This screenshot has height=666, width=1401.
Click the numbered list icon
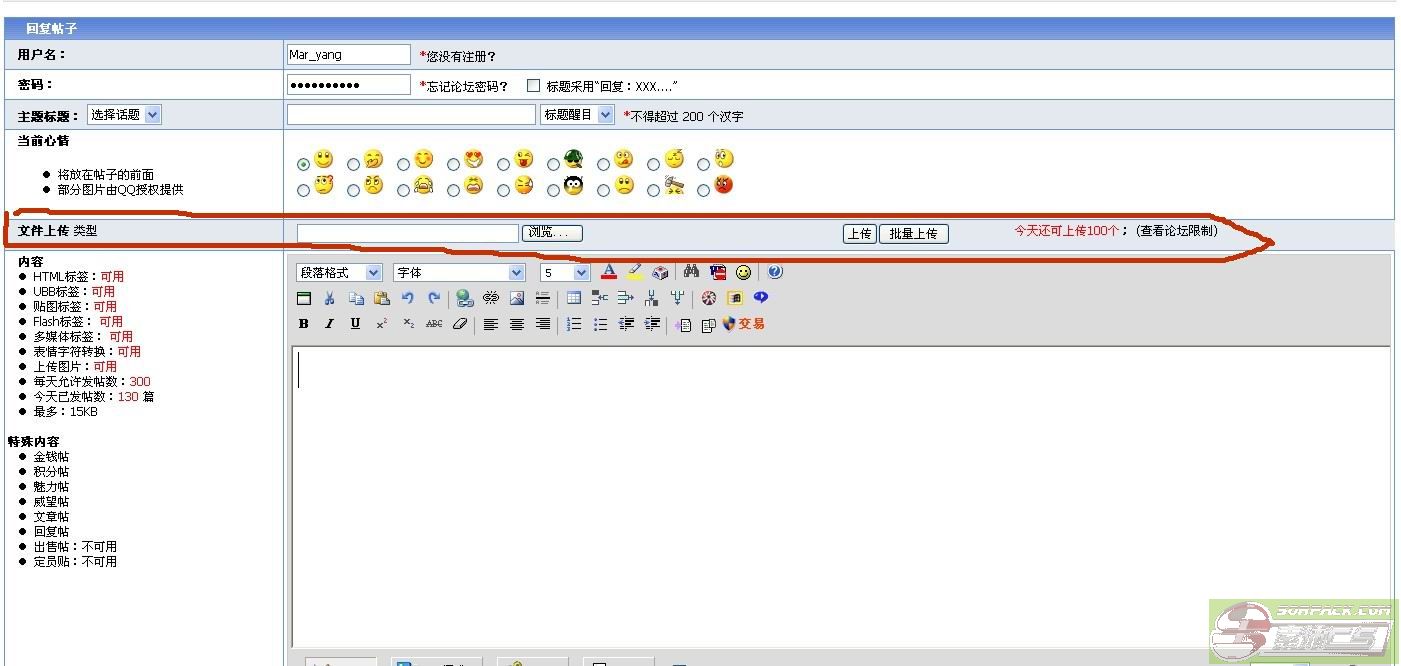pyautogui.click(x=574, y=324)
